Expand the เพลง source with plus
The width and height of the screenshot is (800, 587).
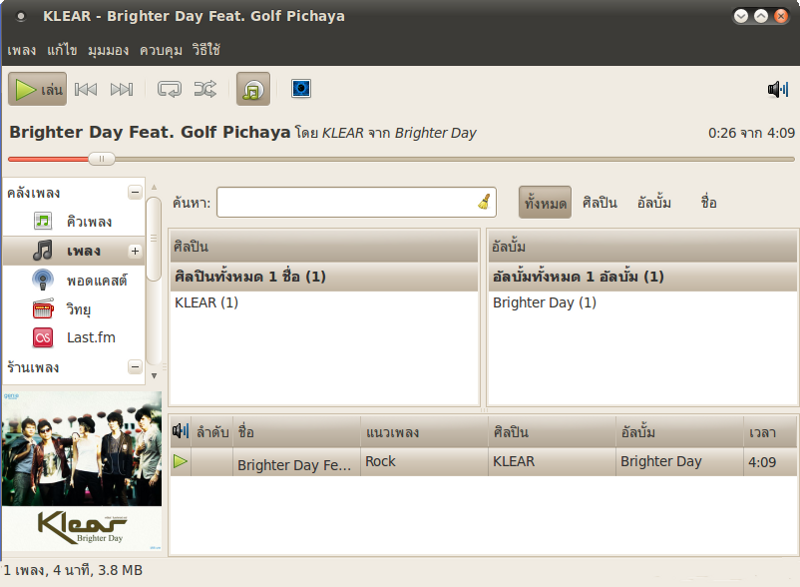click(x=135, y=251)
